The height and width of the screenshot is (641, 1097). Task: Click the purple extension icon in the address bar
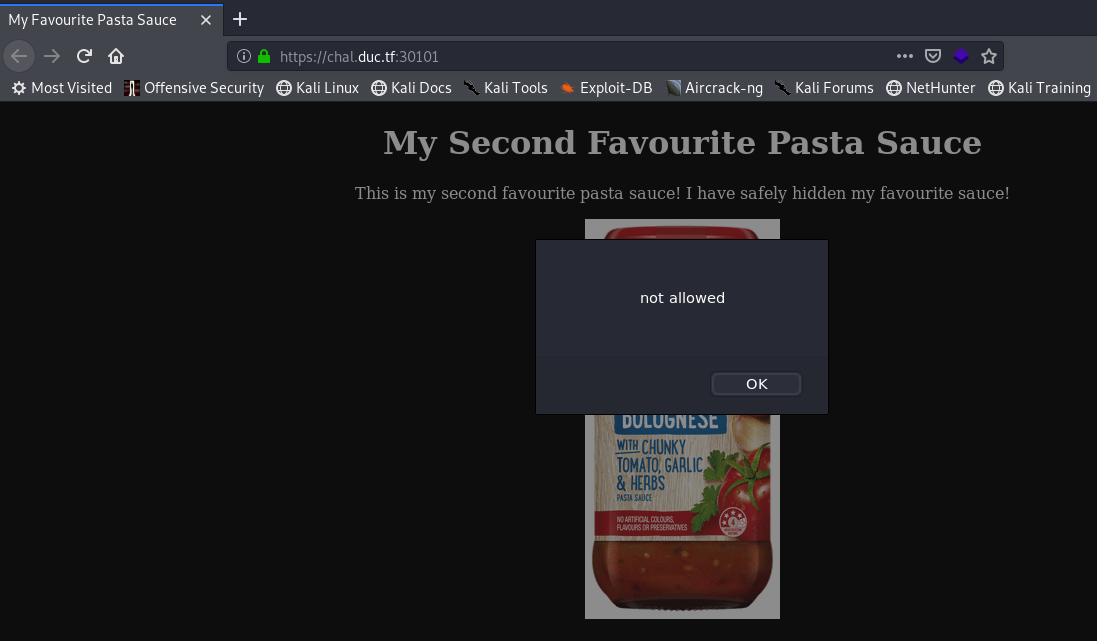pyautogui.click(x=961, y=56)
